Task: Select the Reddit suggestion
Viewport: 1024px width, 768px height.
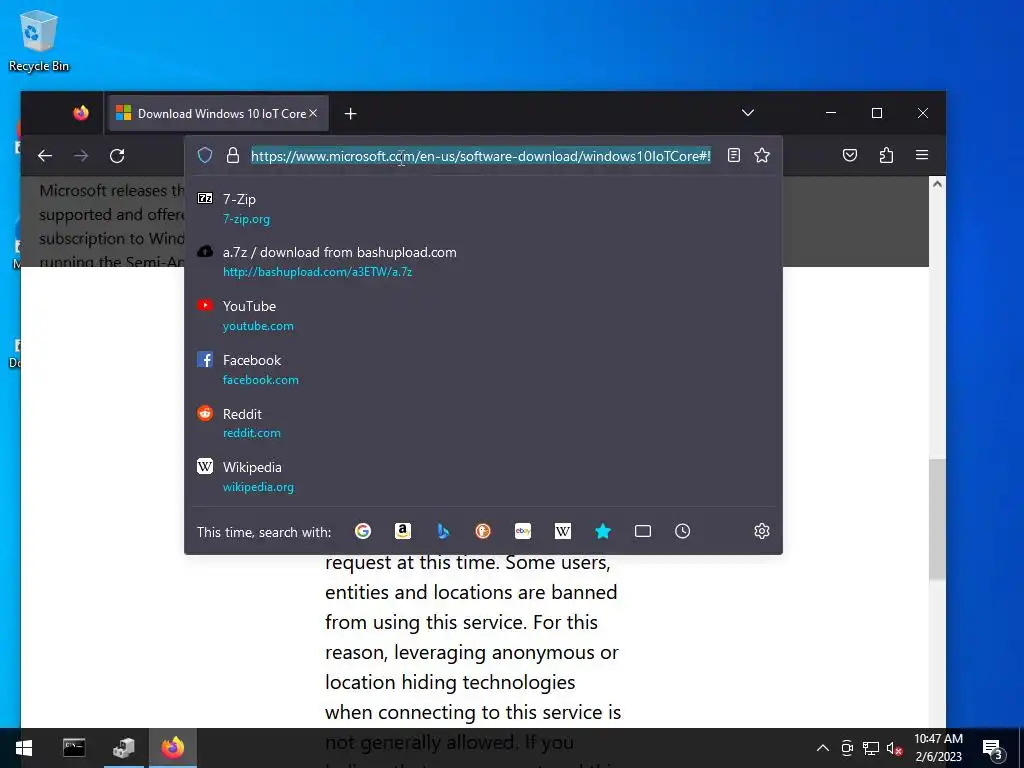Action: coord(483,423)
